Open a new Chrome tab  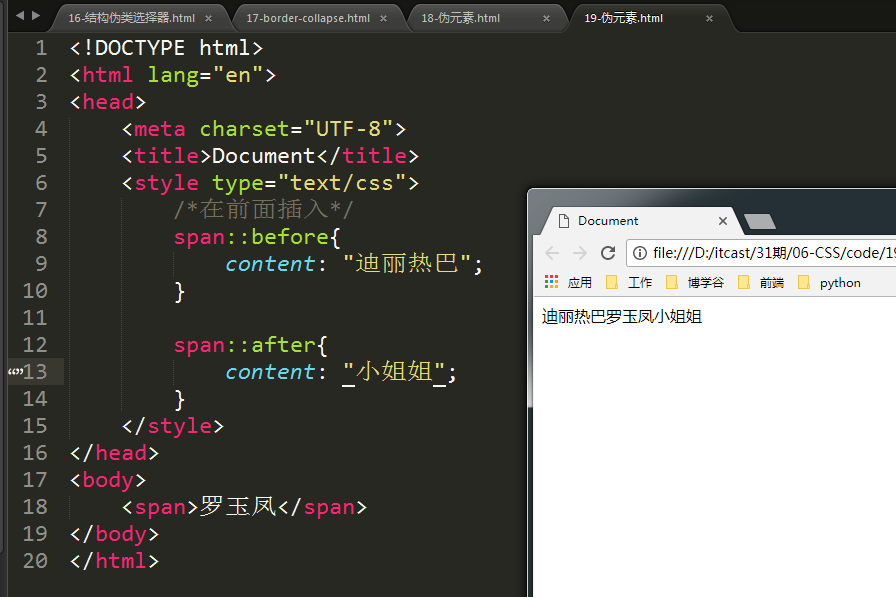click(760, 221)
